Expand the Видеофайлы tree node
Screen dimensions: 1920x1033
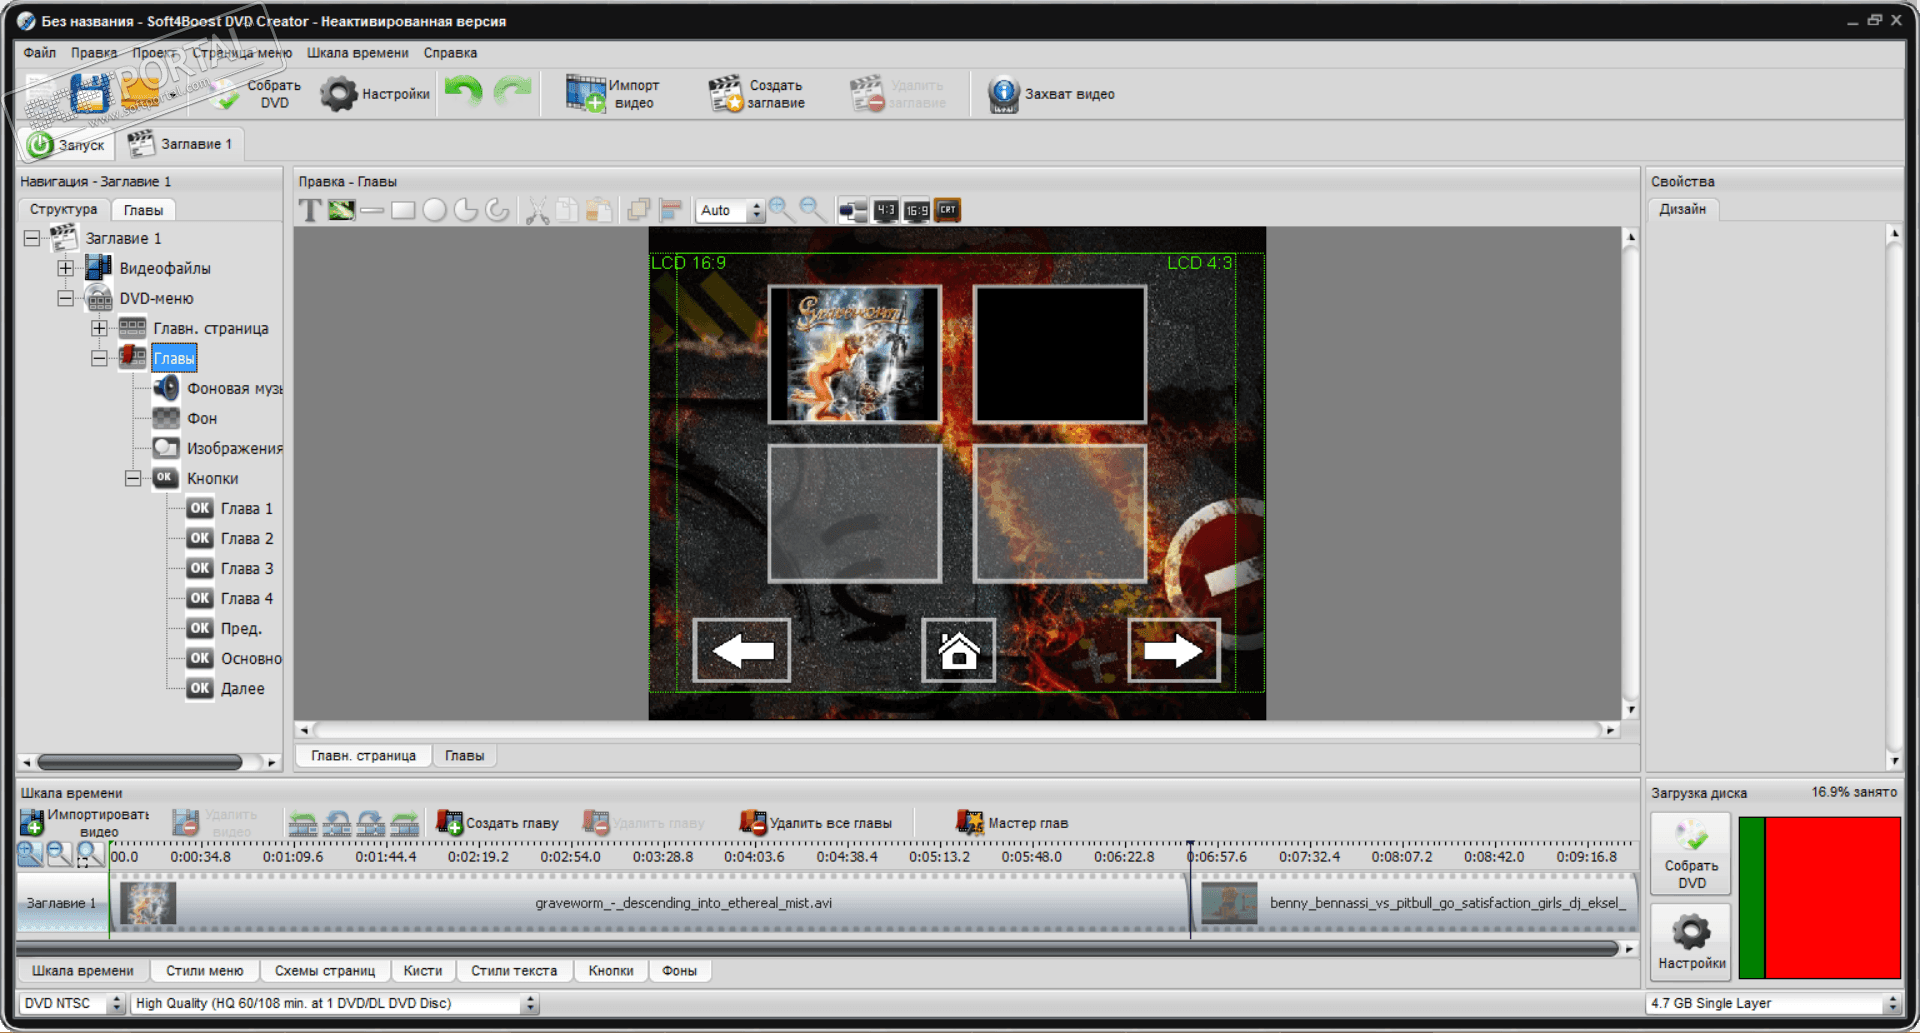point(66,268)
